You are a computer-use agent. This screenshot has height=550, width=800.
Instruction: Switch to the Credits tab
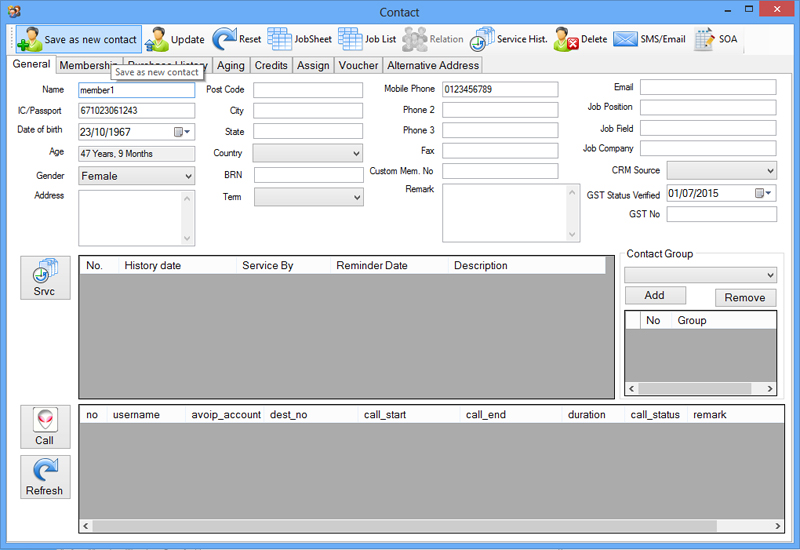[x=271, y=65]
